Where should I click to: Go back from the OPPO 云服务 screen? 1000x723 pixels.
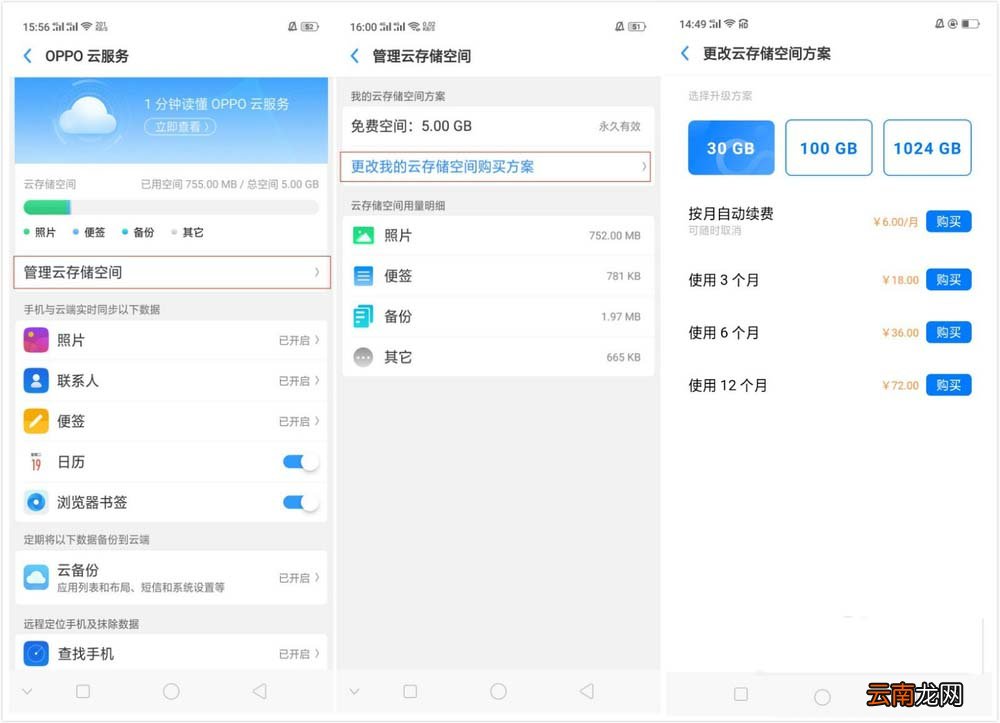(27, 56)
